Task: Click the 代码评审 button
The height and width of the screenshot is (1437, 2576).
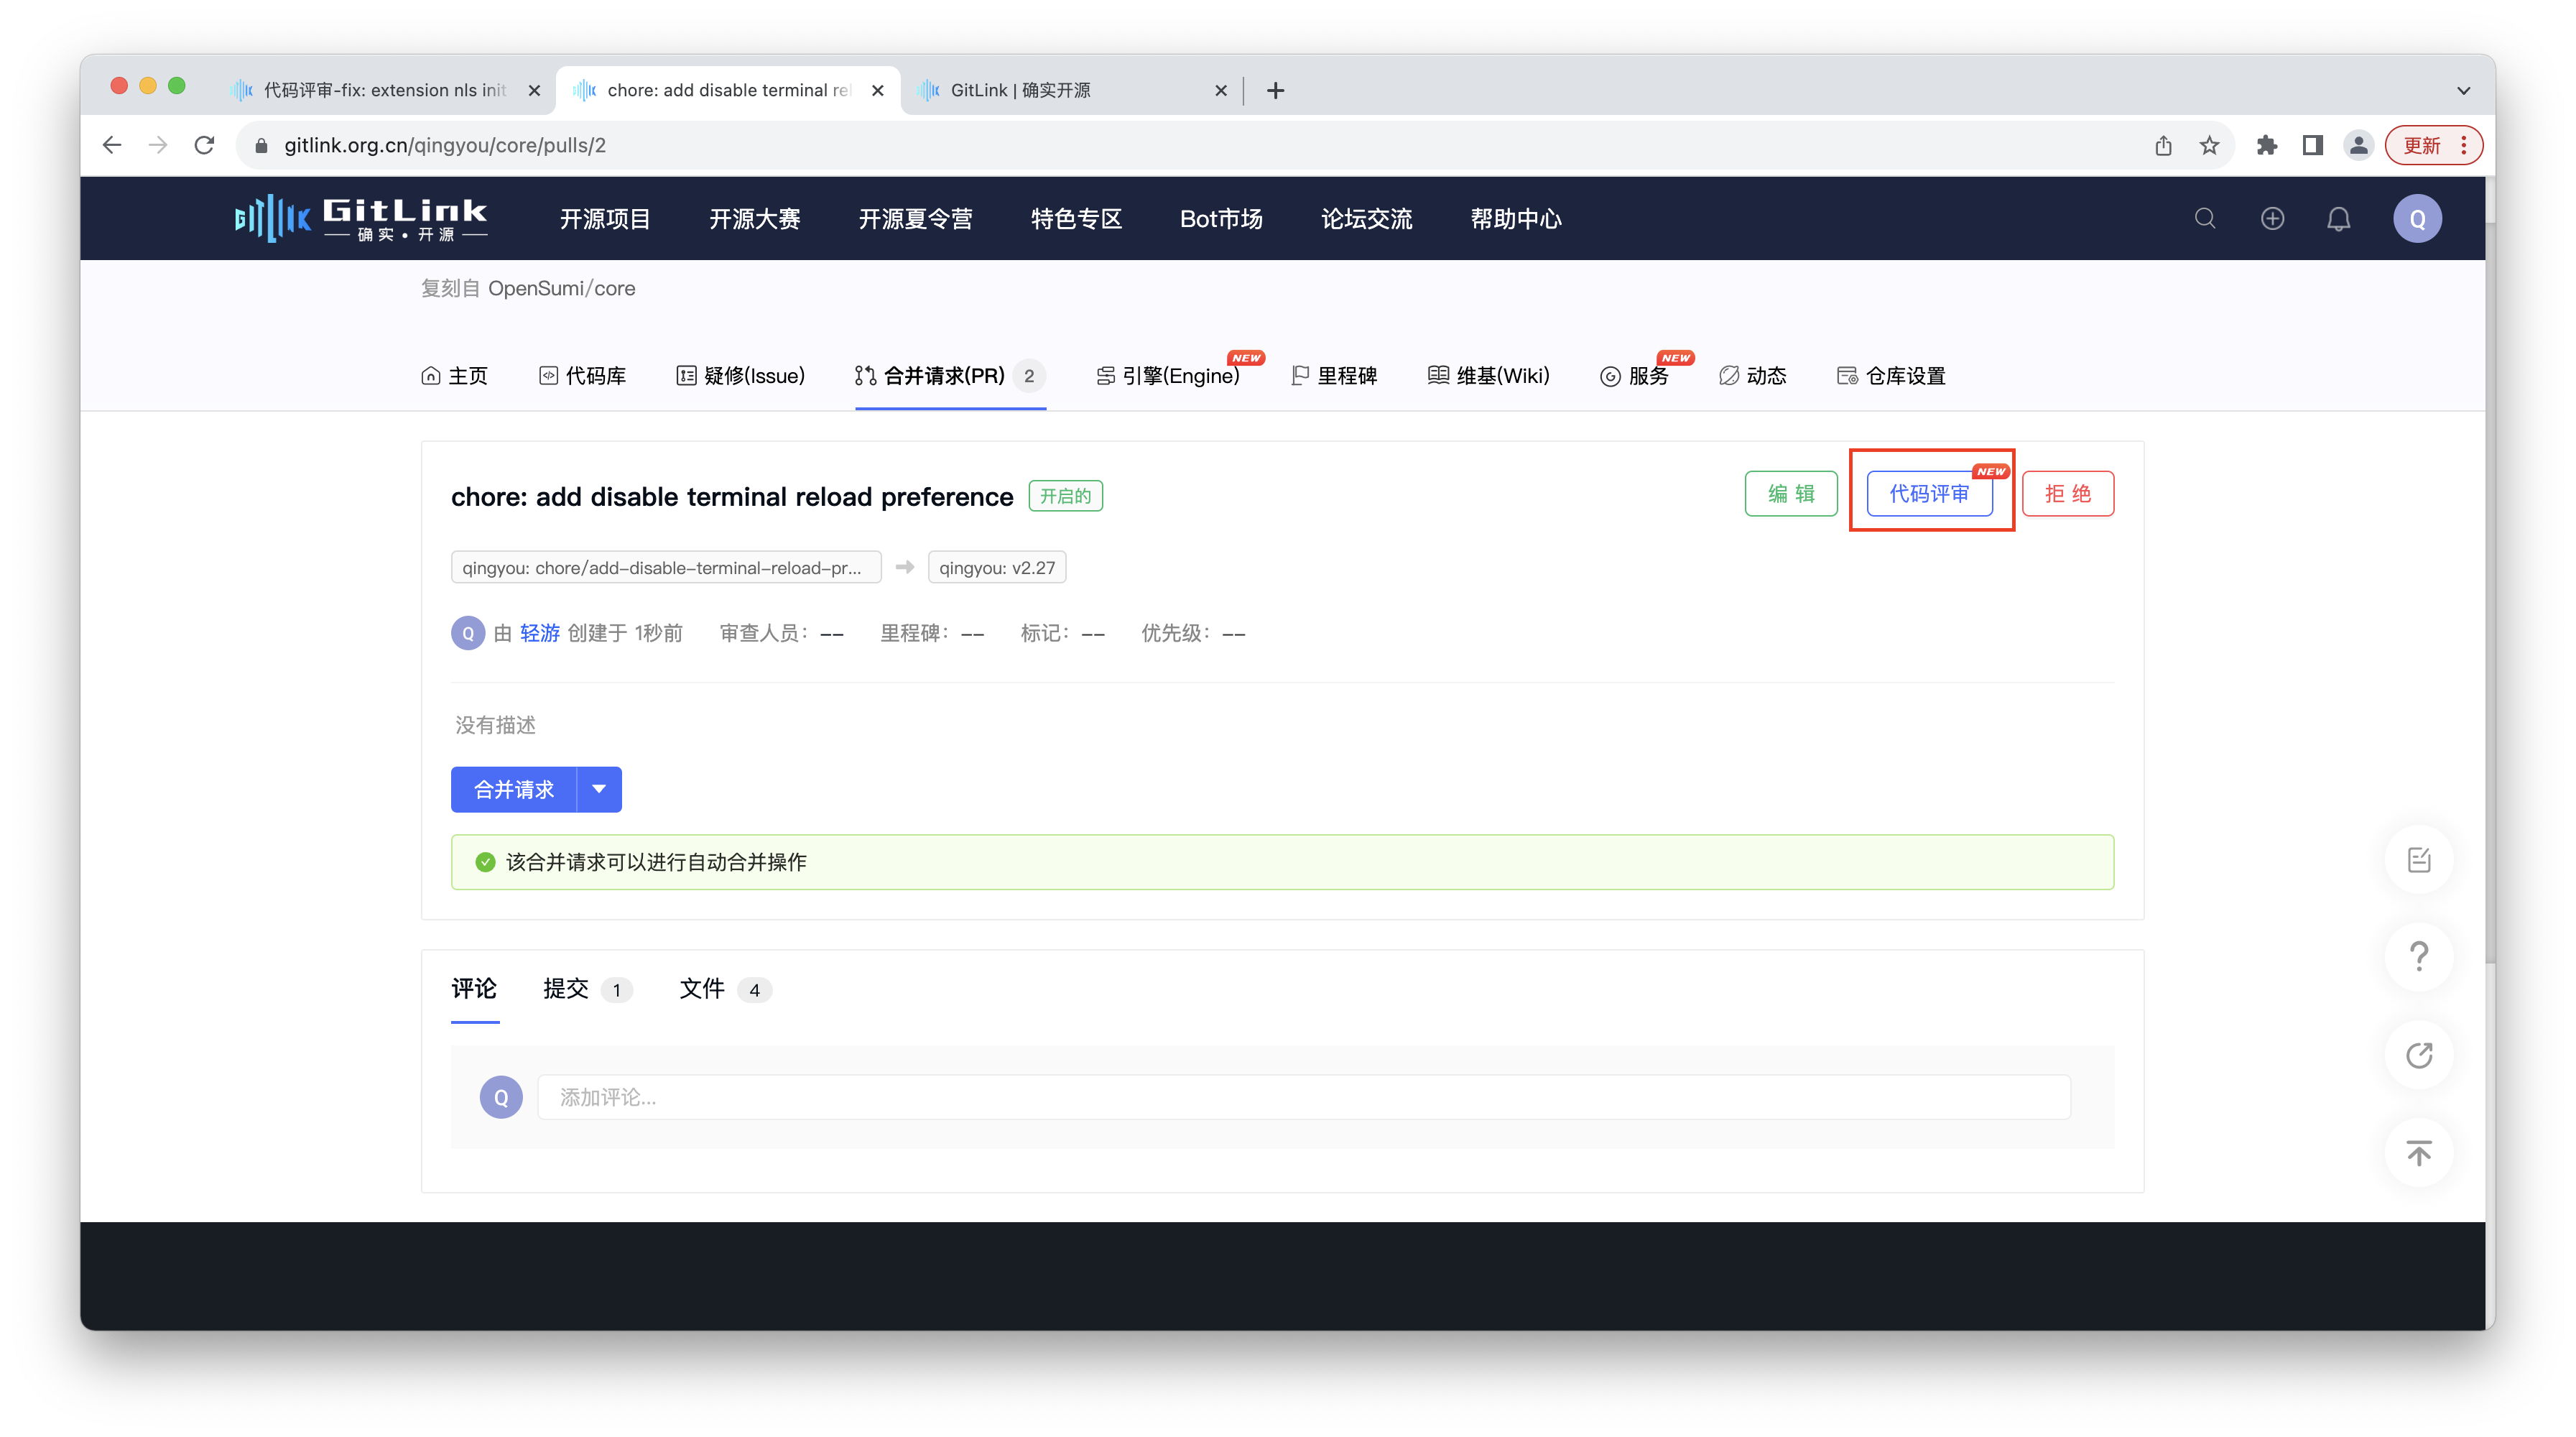Action: click(1929, 493)
